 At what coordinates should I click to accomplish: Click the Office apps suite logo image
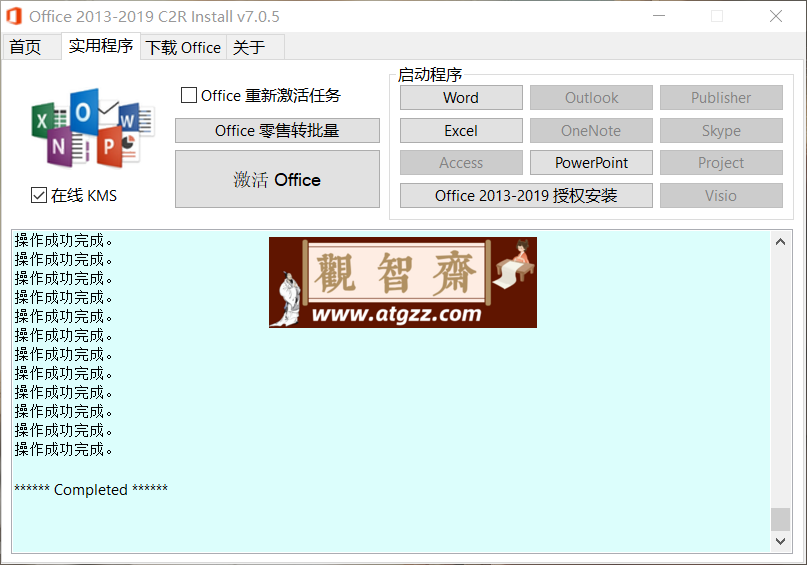(93, 128)
